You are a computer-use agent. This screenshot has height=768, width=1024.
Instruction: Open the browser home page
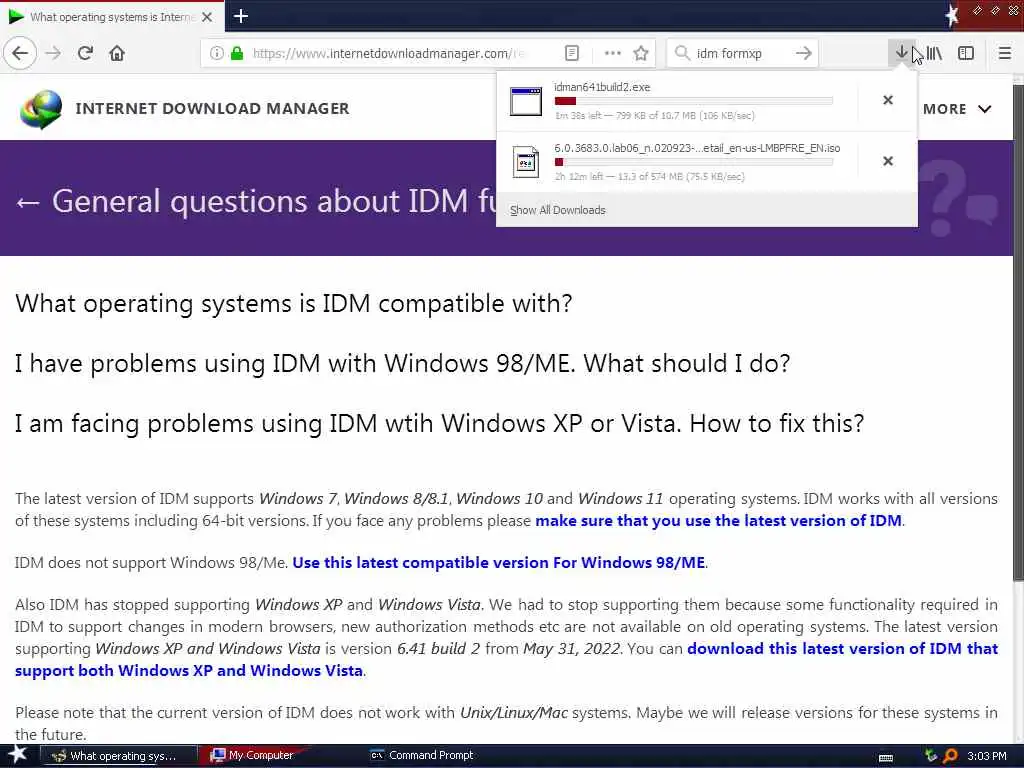(x=117, y=53)
